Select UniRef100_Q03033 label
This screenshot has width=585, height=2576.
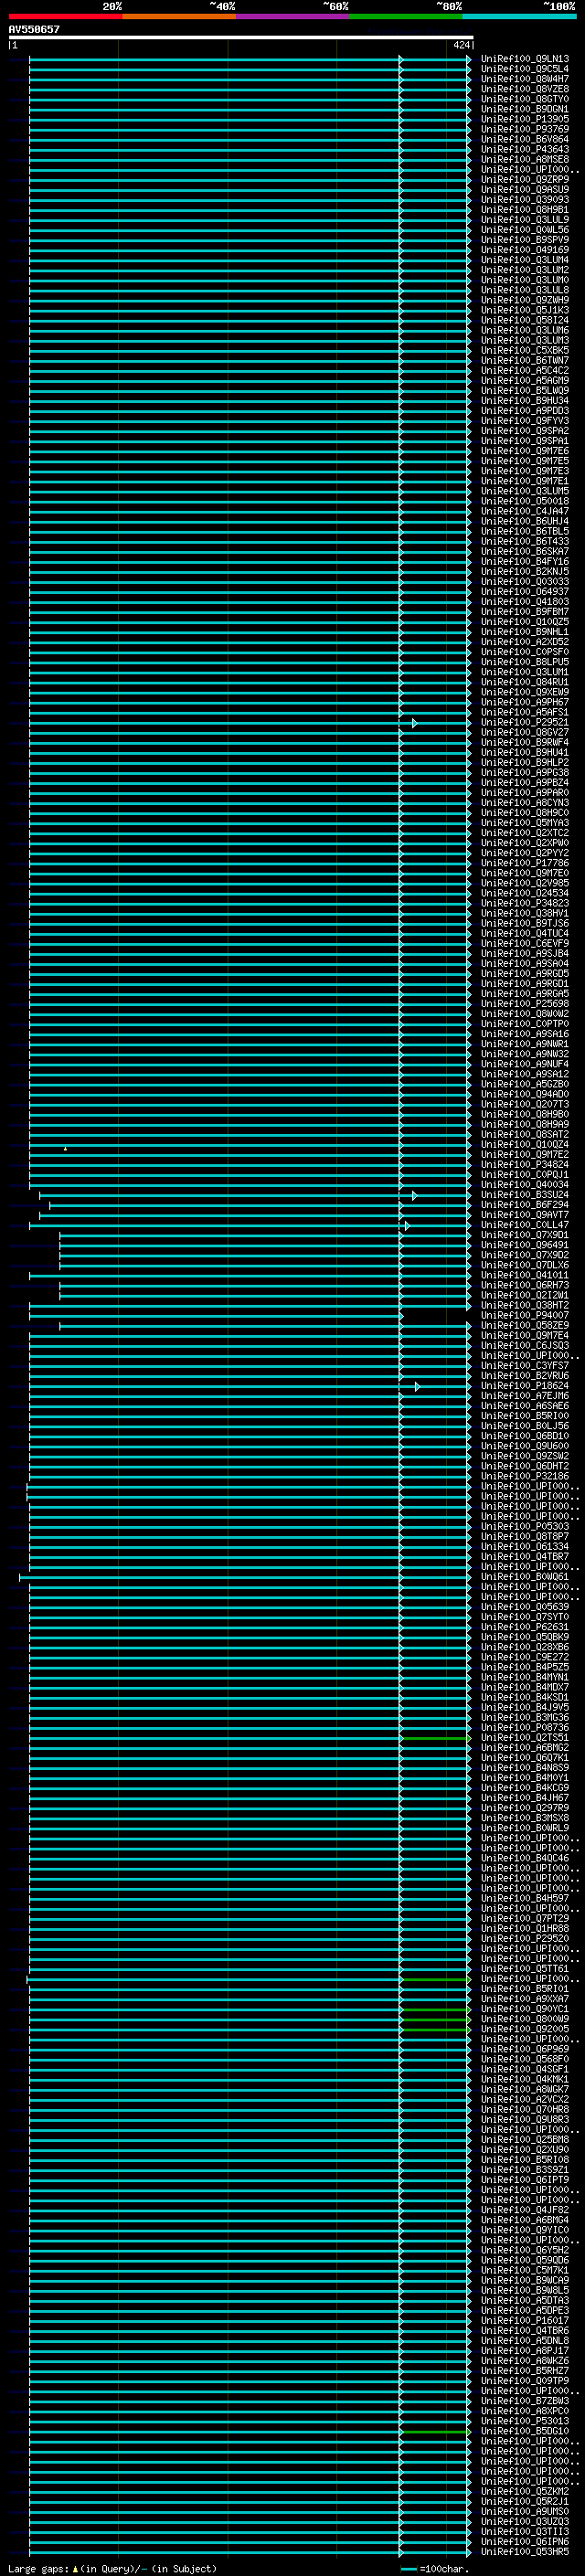click(525, 581)
